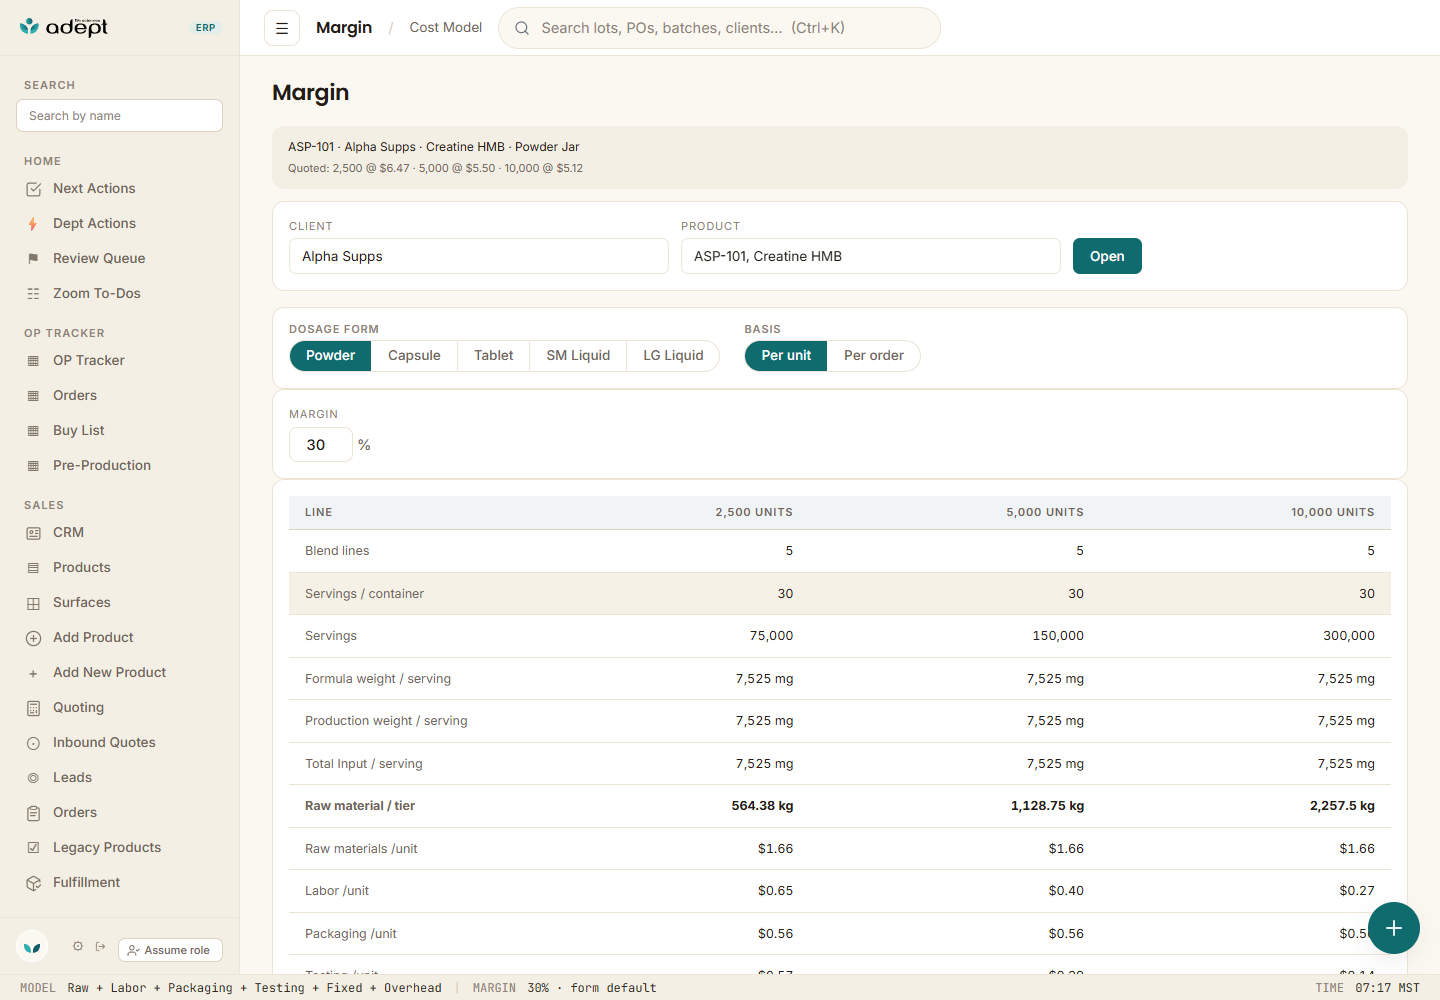Viewport: 1440px width, 1000px height.
Task: Click the Products list icon
Action: (x=33, y=568)
